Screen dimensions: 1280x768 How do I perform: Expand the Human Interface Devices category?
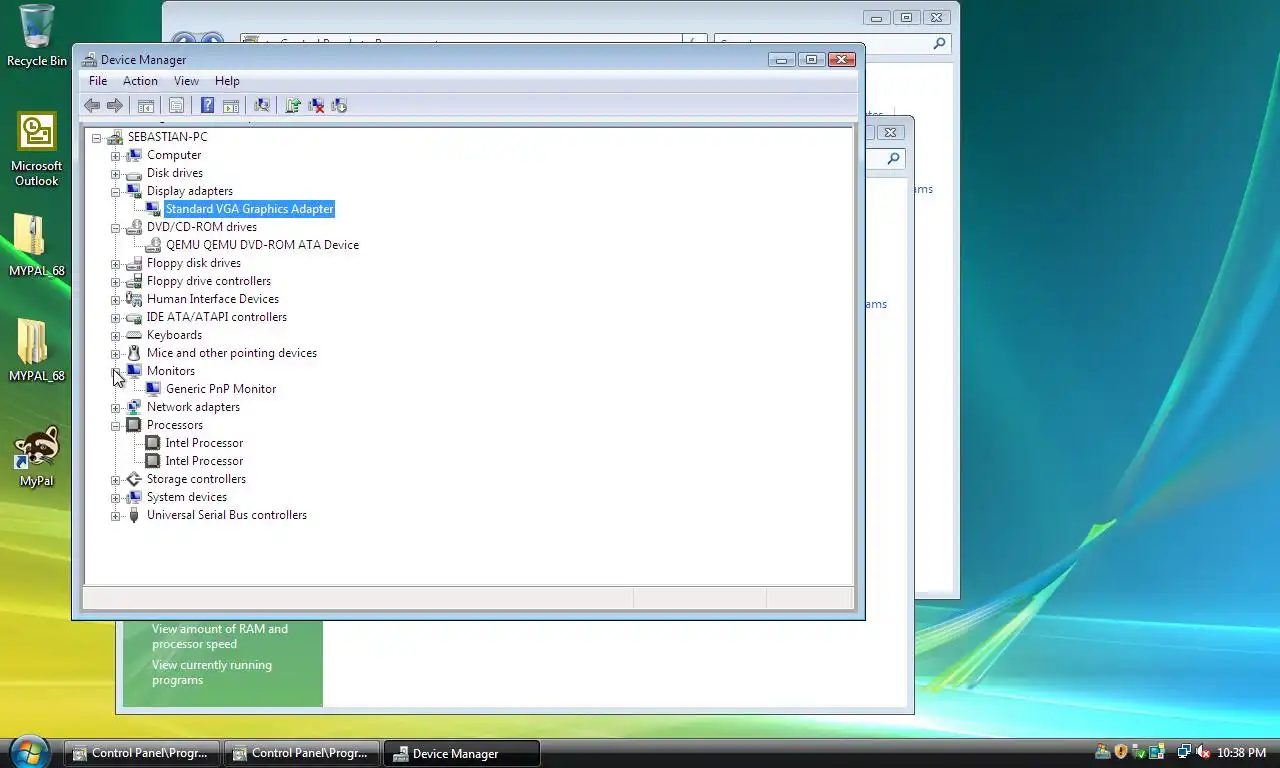[x=115, y=300]
